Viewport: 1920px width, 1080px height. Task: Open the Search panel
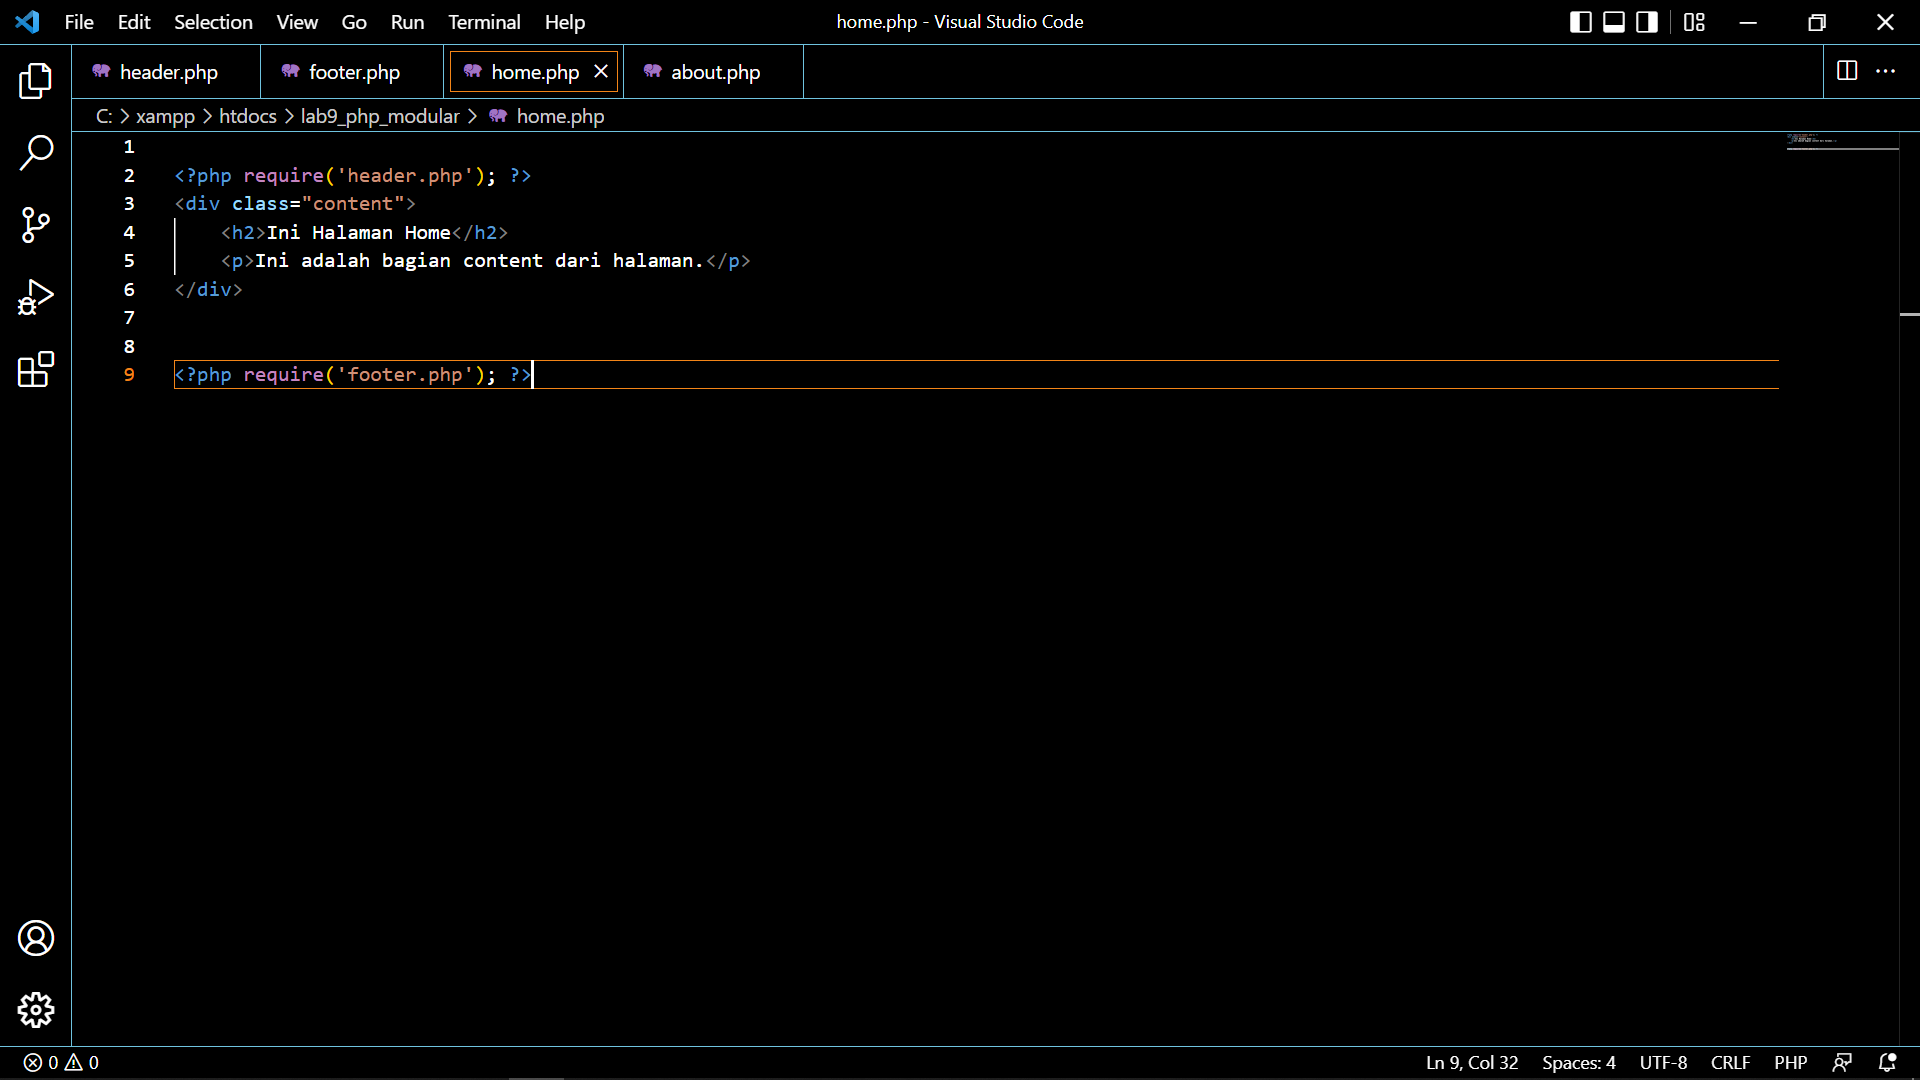pos(36,153)
